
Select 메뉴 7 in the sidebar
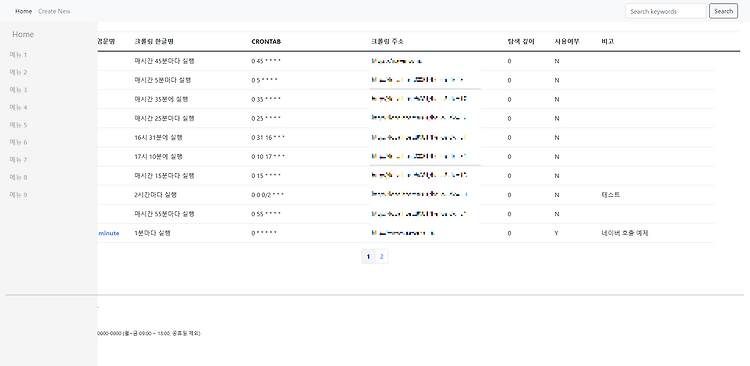[x=19, y=160]
